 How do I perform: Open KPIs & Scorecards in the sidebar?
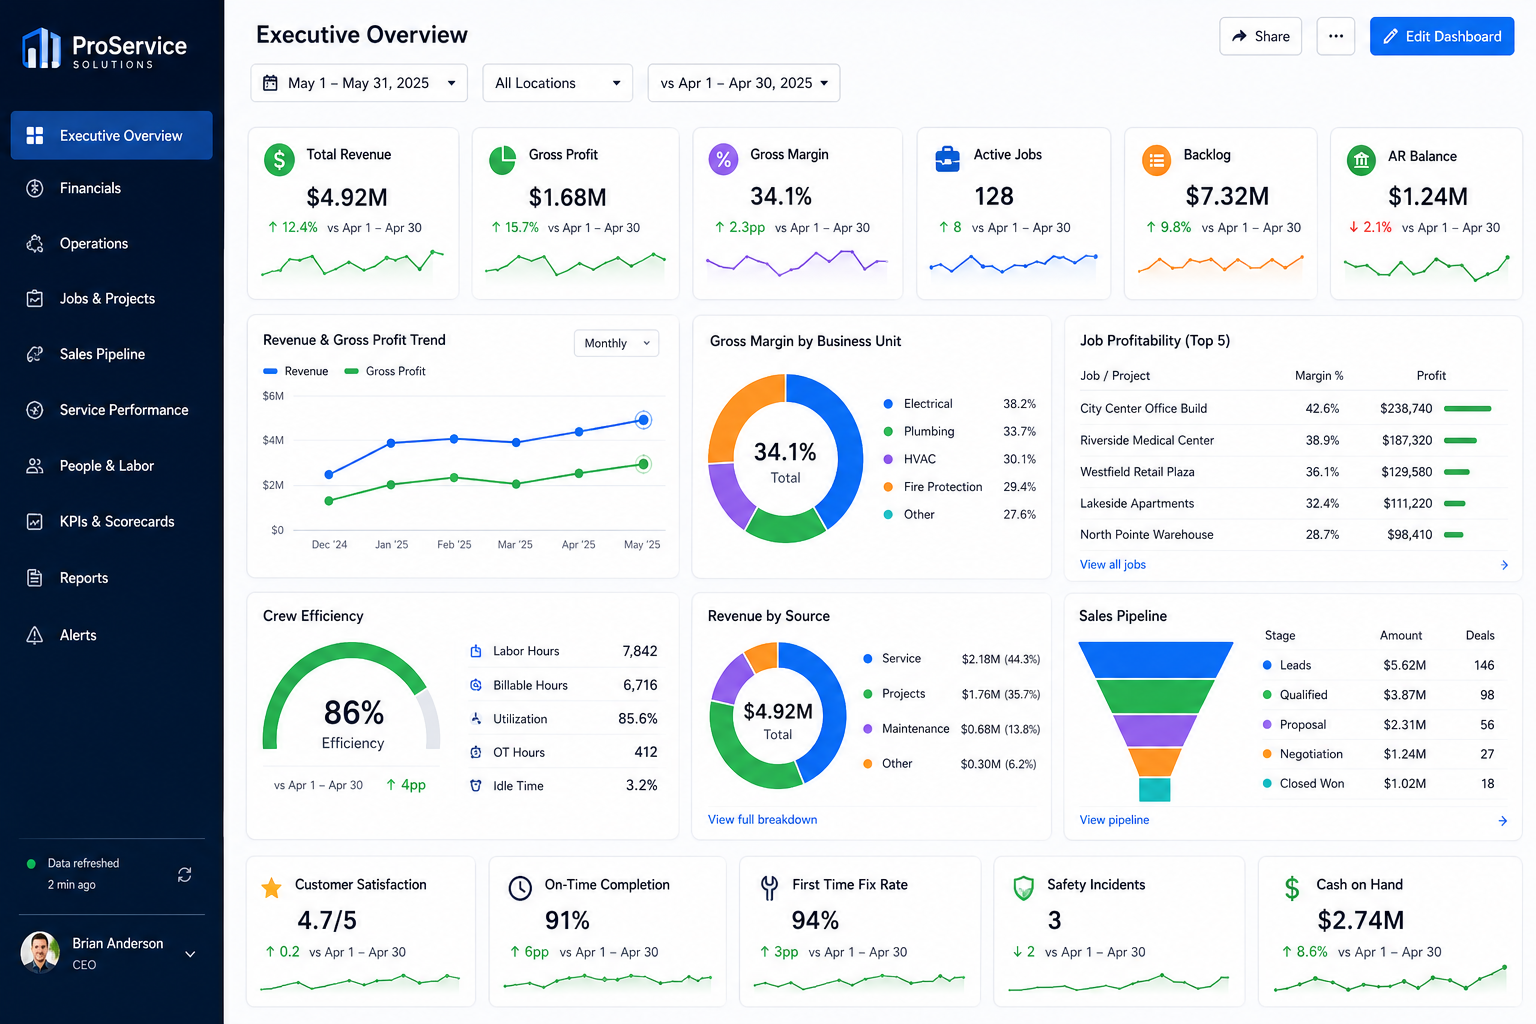(112, 522)
